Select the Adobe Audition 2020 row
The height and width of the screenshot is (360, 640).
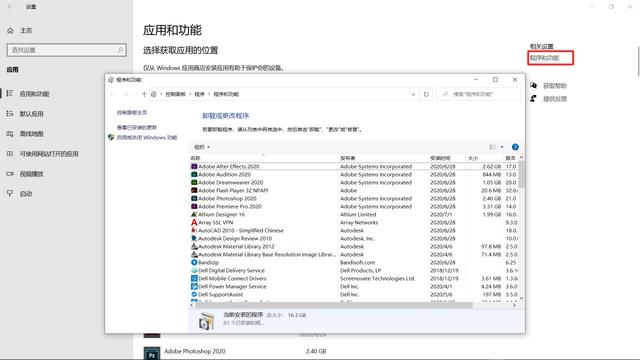354,174
